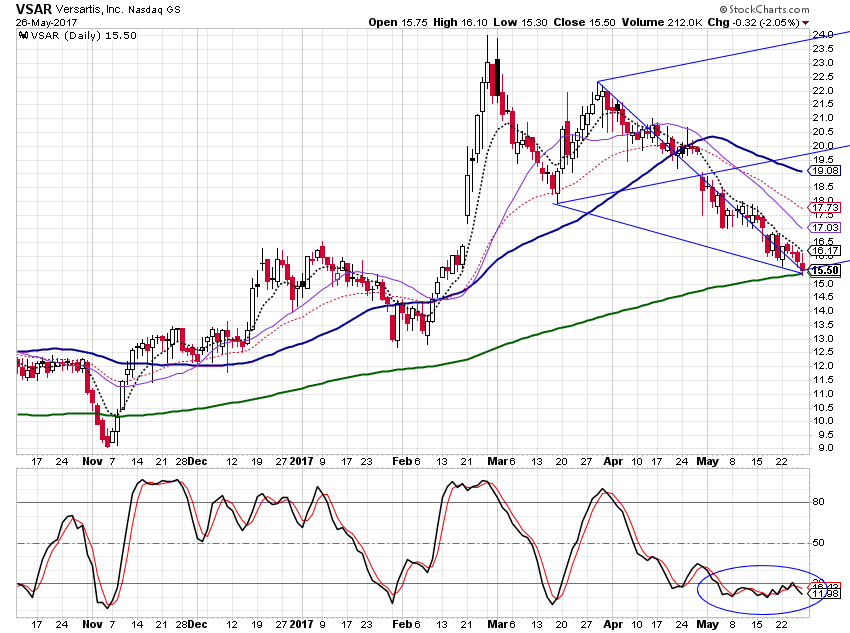Click the 16.17 moving average price tag
The height and width of the screenshot is (633, 850).
point(825,250)
